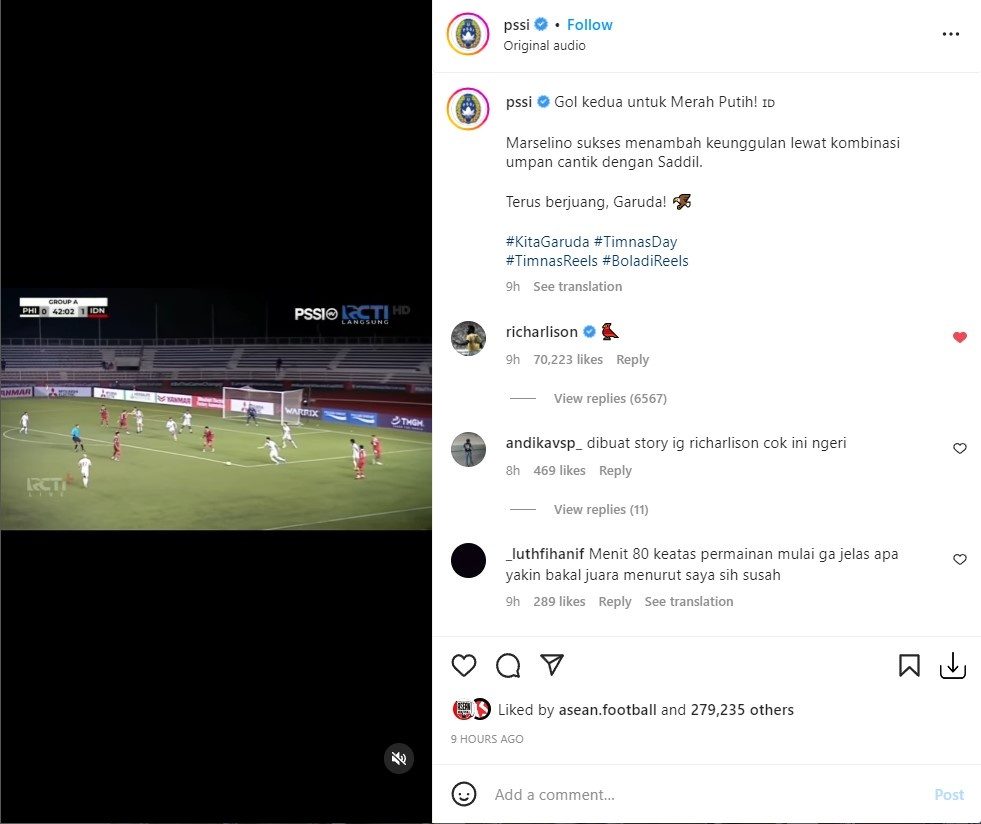Screen dimensions: 981x824
Task: Unmute the video with the speaker icon
Action: pos(399,758)
